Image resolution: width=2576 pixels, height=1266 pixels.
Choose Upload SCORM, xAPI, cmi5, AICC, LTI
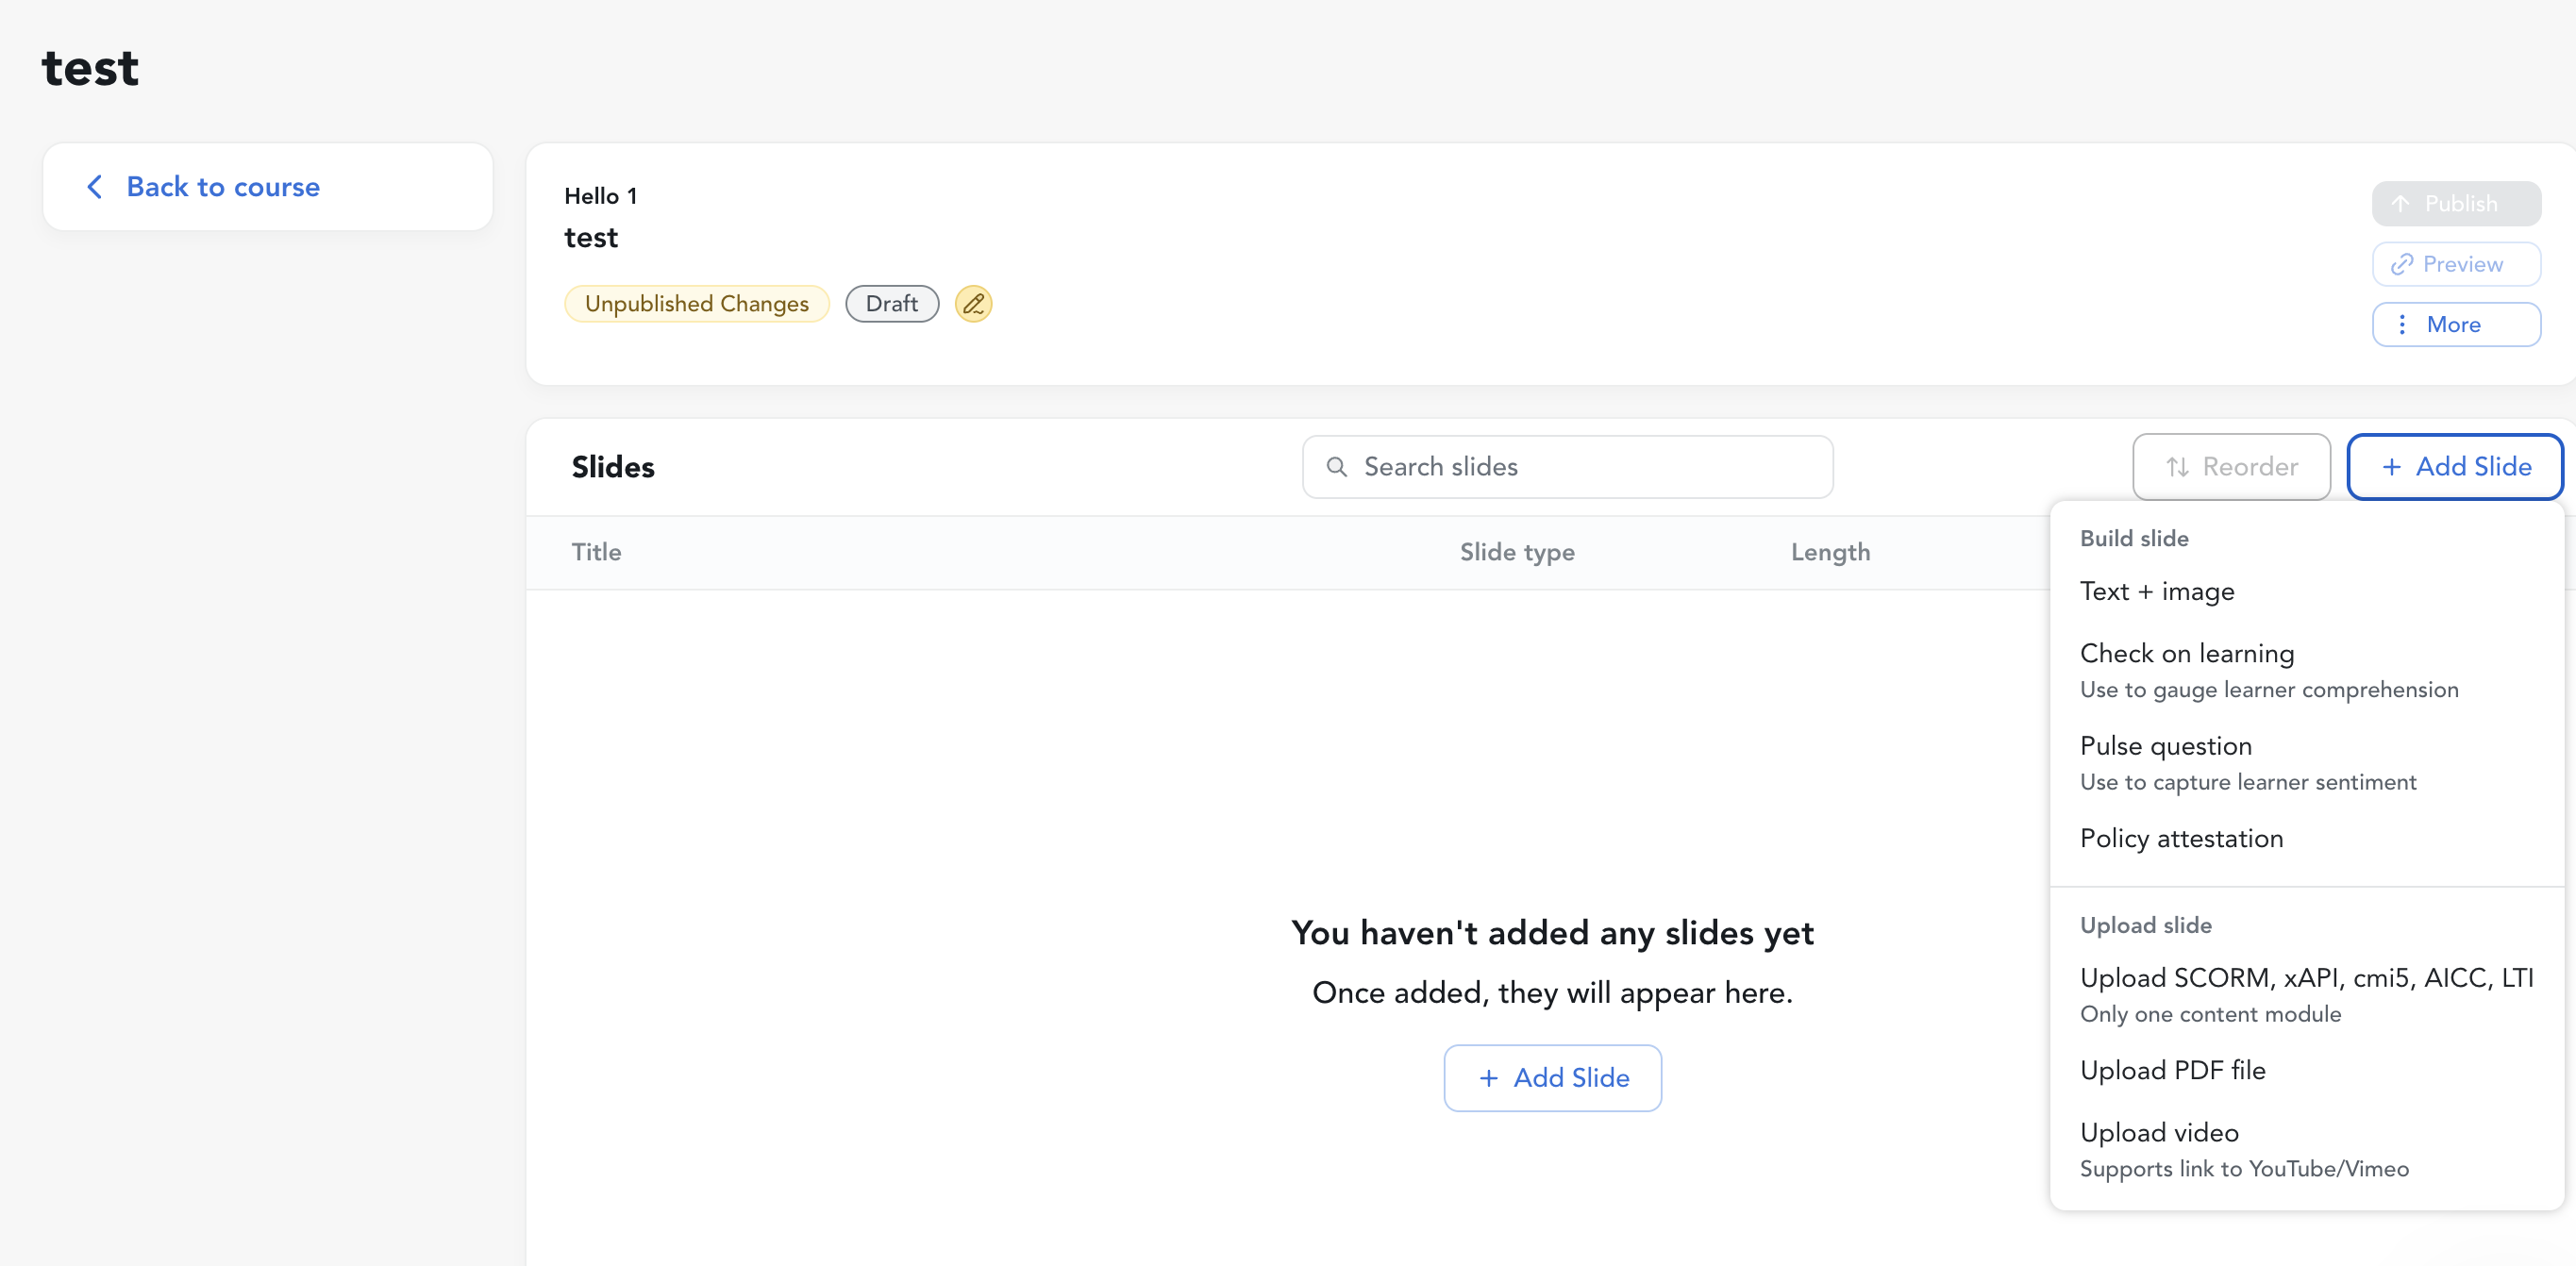pyautogui.click(x=2306, y=995)
